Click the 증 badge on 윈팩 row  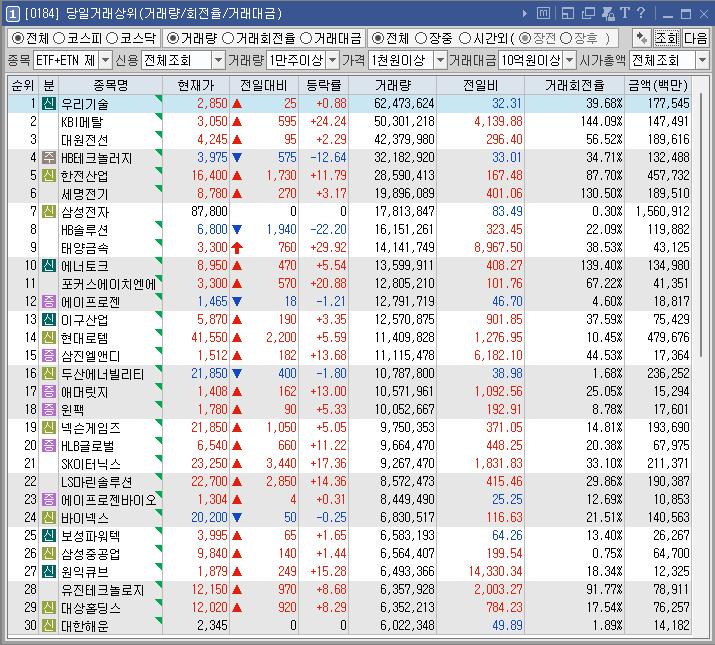[x=49, y=409]
